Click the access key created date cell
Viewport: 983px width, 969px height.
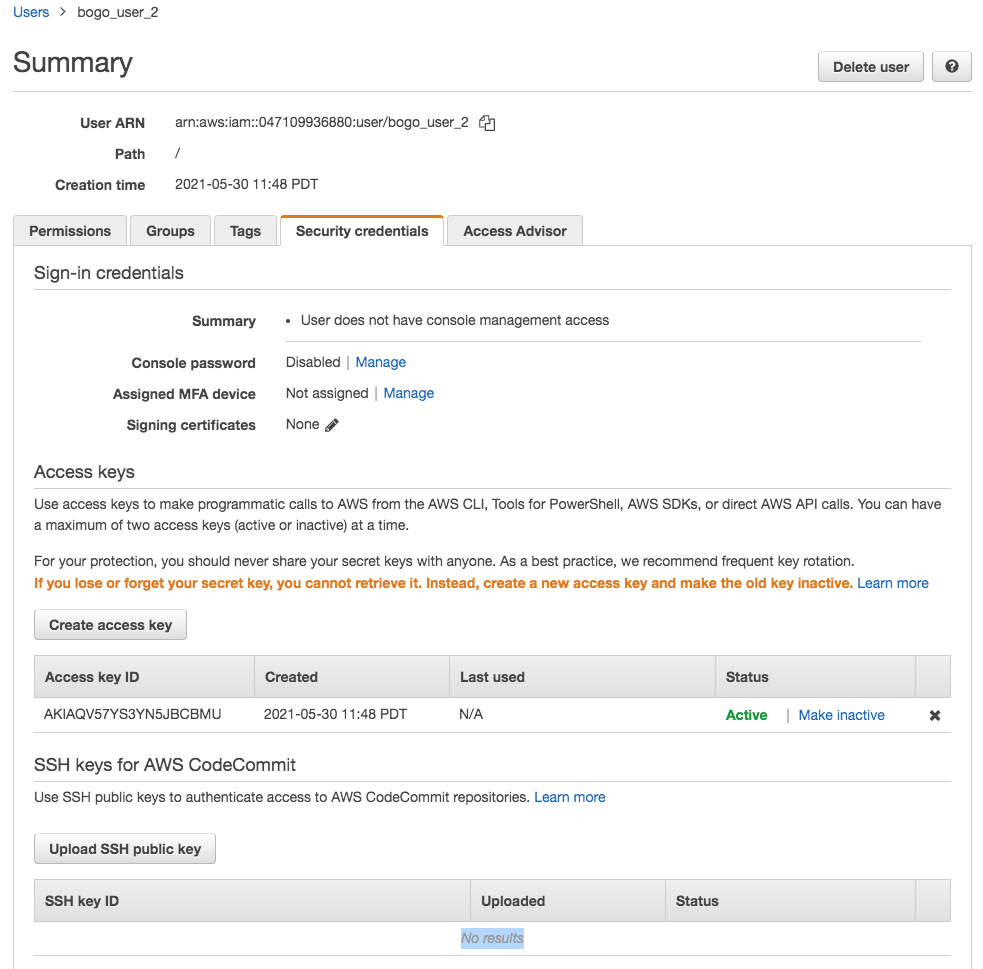335,715
